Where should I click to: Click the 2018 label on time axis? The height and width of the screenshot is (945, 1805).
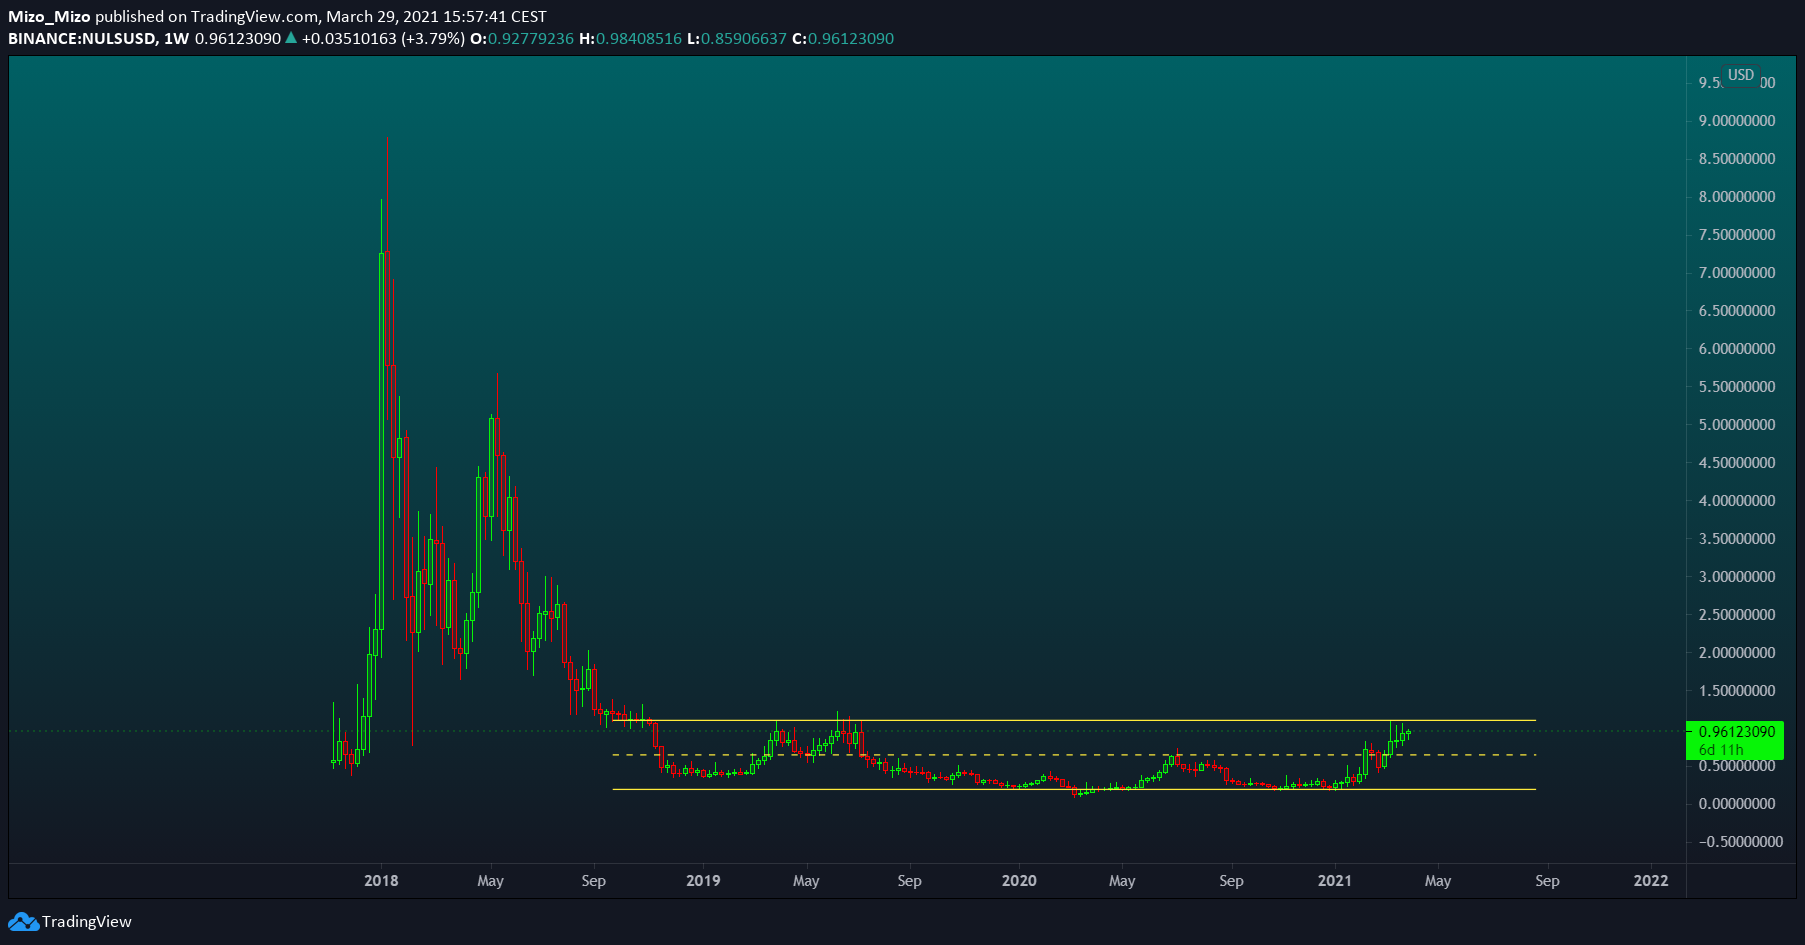[381, 881]
